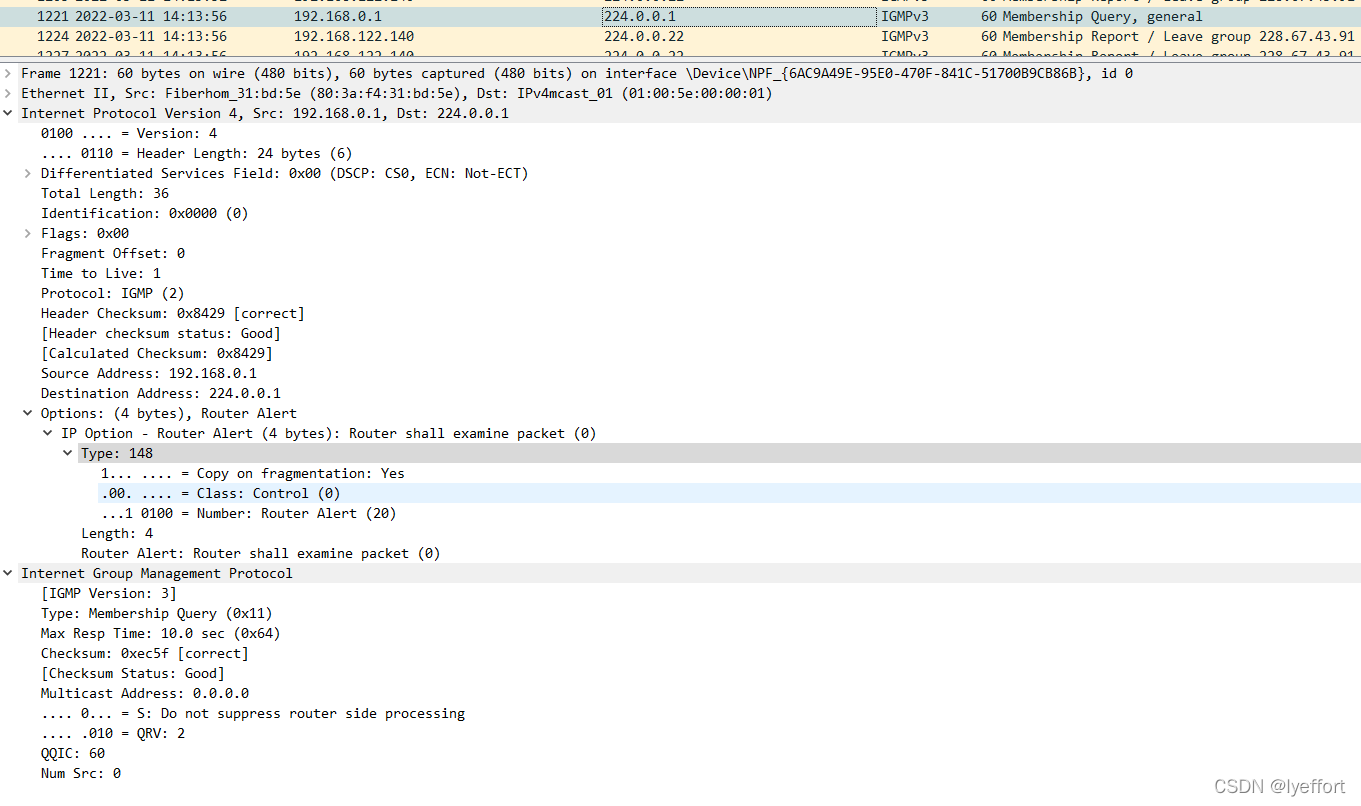Select packet 1224 from 192.168.122.140

click(x=680, y=36)
